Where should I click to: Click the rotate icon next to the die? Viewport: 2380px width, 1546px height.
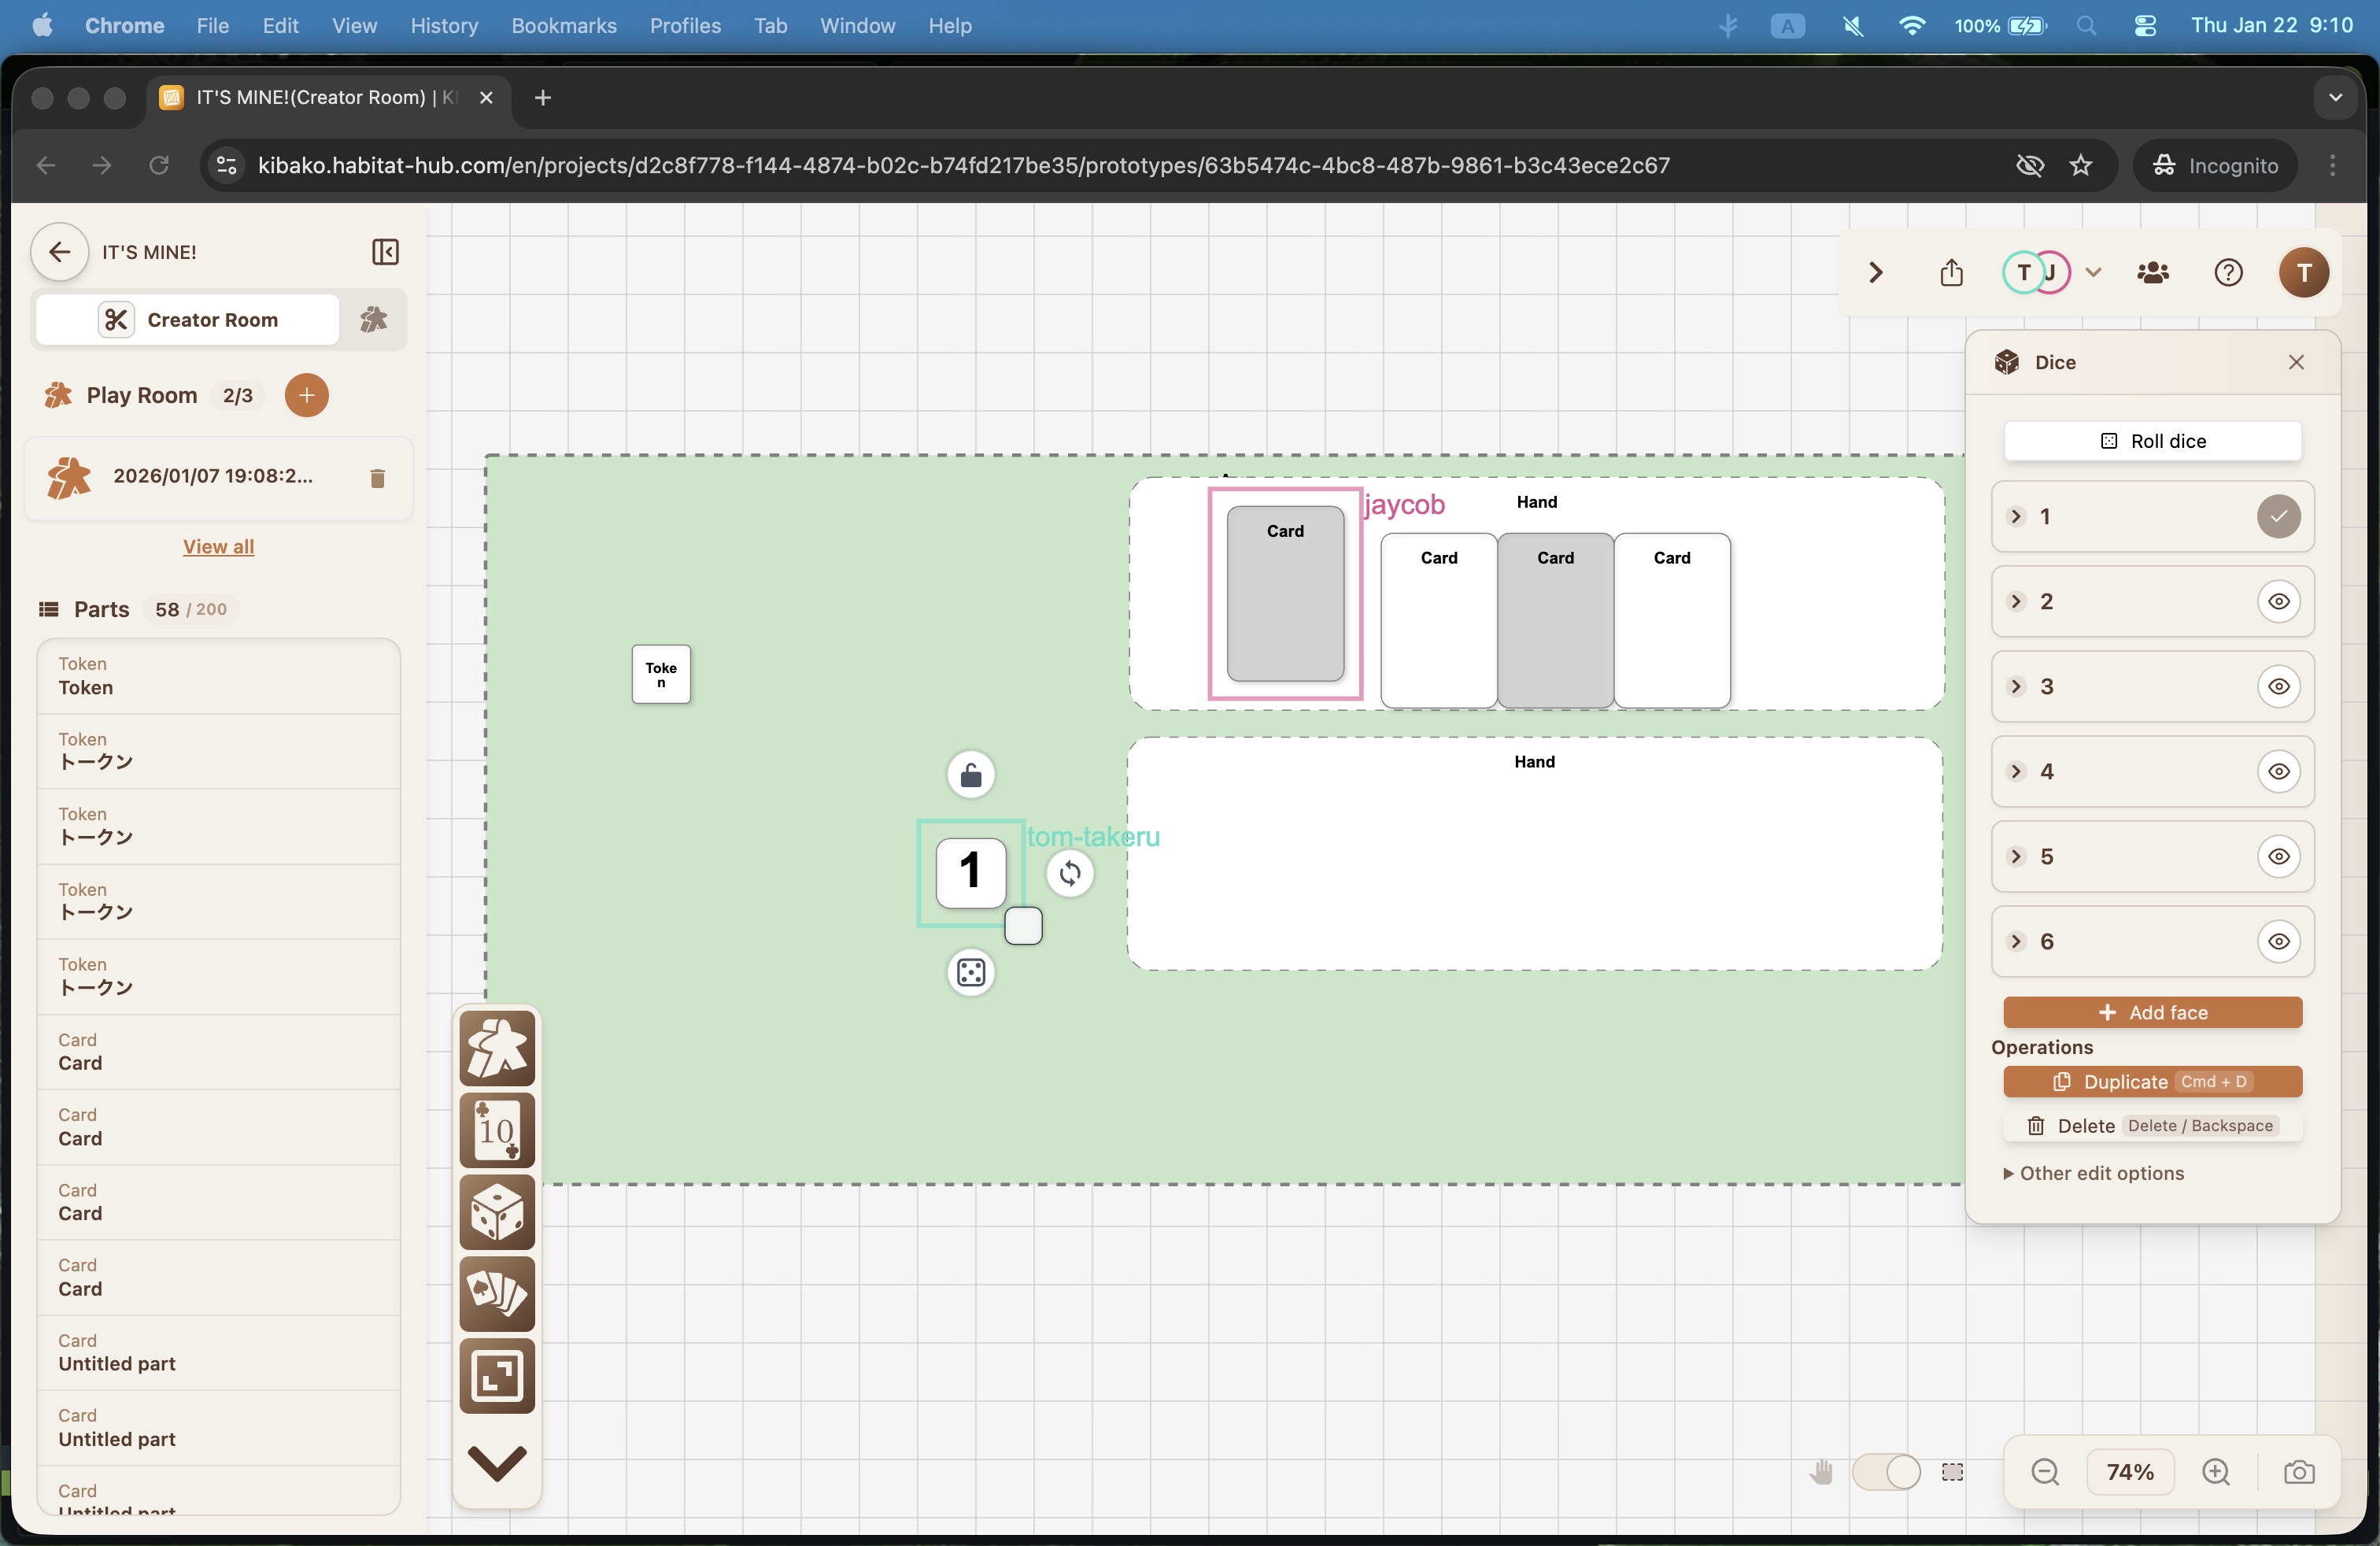(x=1070, y=874)
